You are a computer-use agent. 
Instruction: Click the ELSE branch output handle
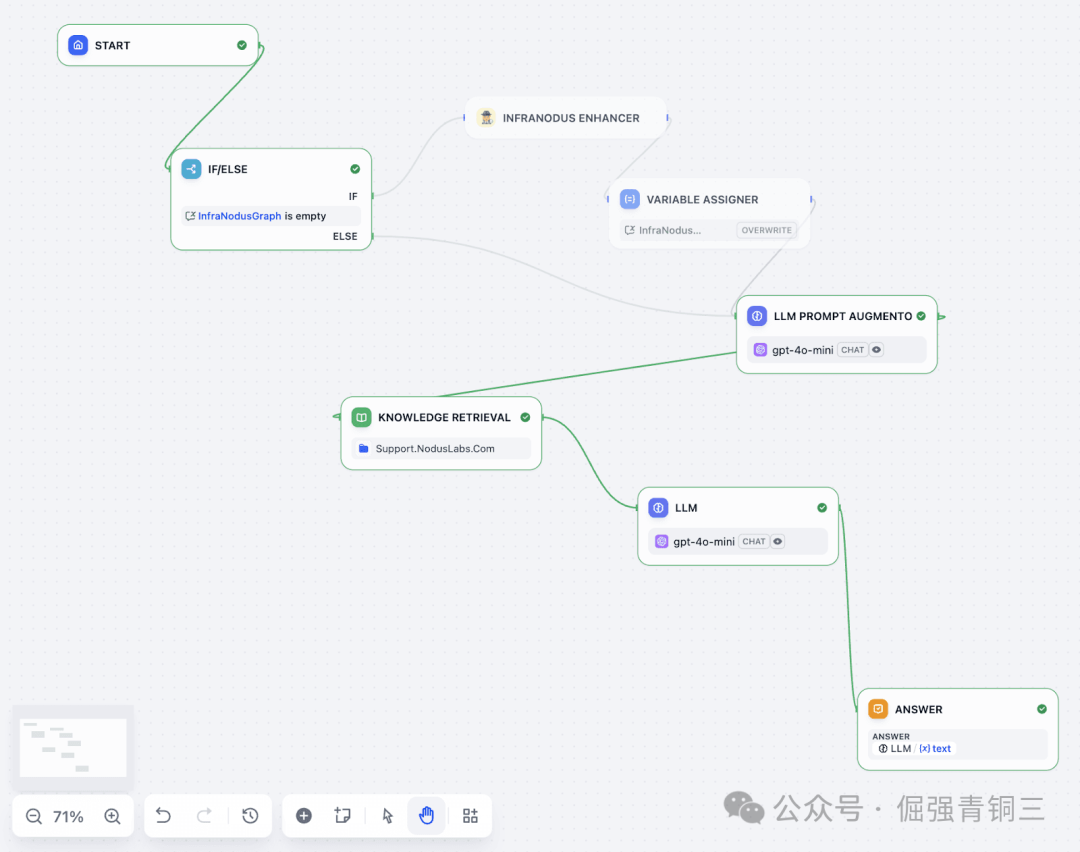(373, 236)
